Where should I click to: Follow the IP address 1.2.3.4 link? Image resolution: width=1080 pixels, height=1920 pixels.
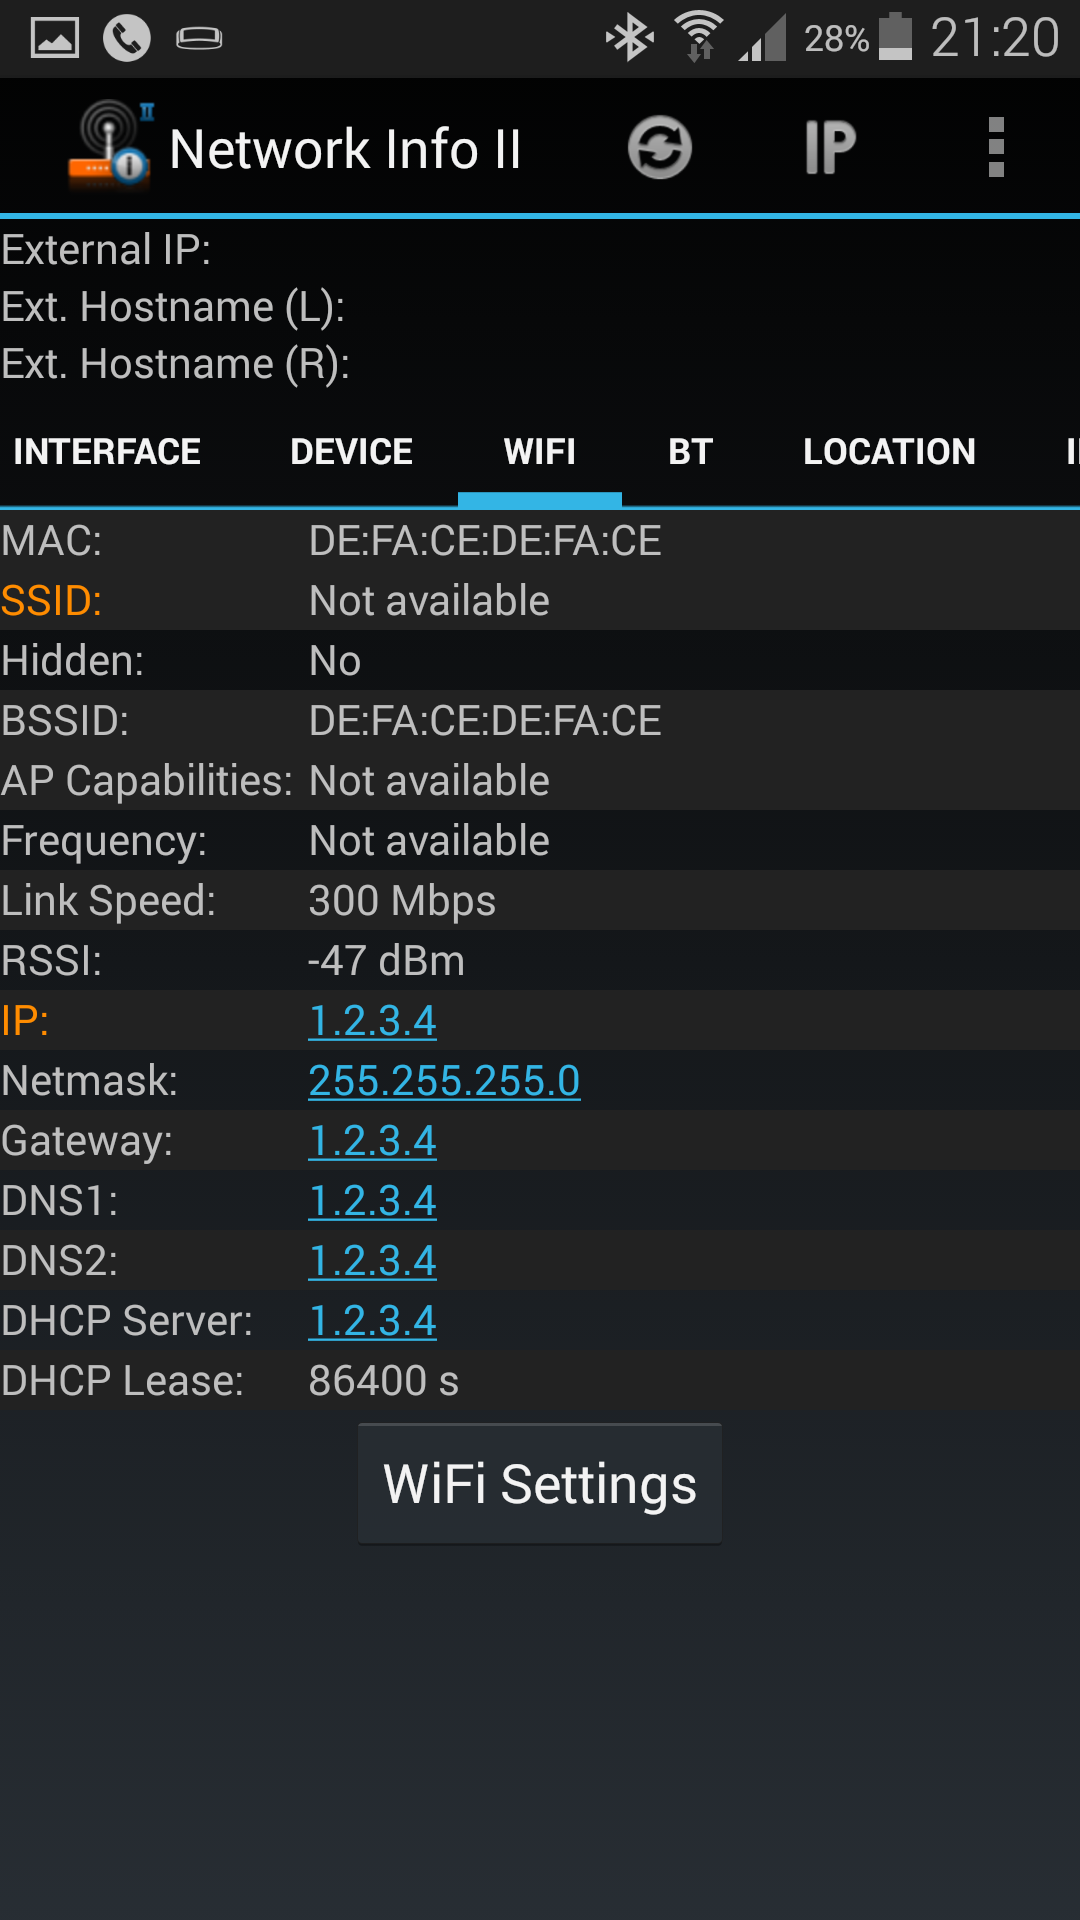pyautogui.click(x=373, y=1021)
